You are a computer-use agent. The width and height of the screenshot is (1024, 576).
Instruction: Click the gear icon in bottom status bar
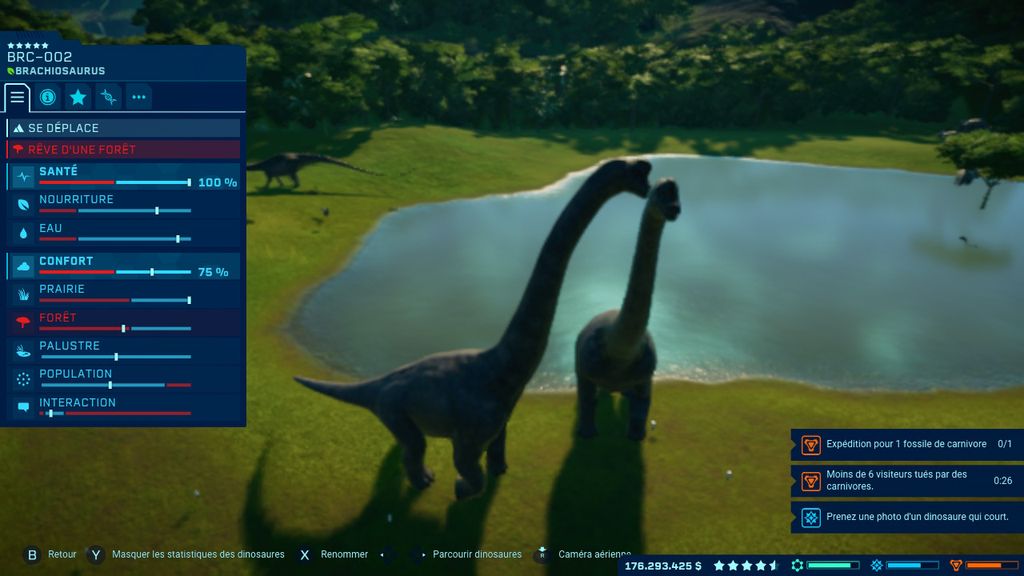point(797,566)
